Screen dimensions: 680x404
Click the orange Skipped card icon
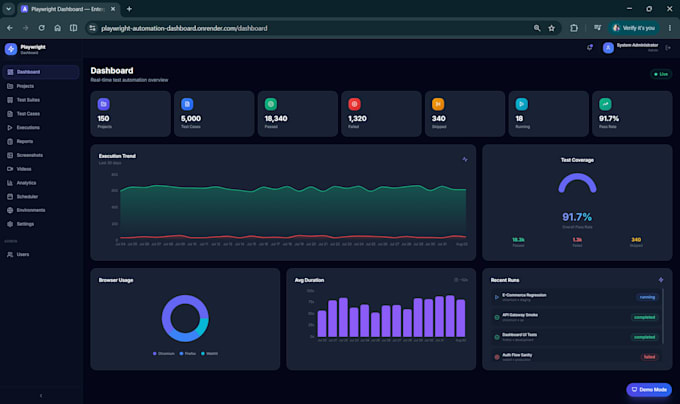pos(438,104)
